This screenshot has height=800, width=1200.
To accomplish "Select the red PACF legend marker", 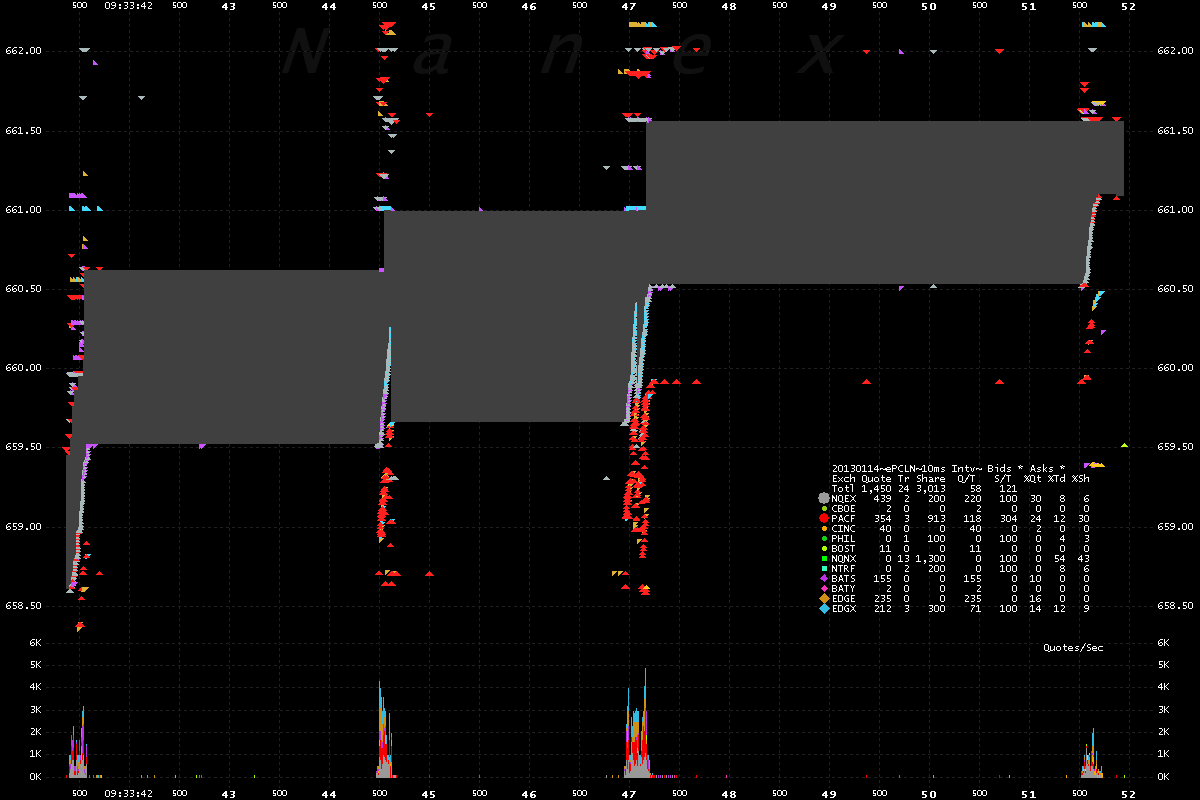I will point(824,518).
